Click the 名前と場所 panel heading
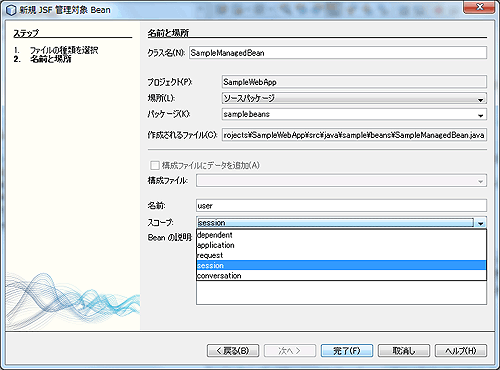 [x=168, y=33]
